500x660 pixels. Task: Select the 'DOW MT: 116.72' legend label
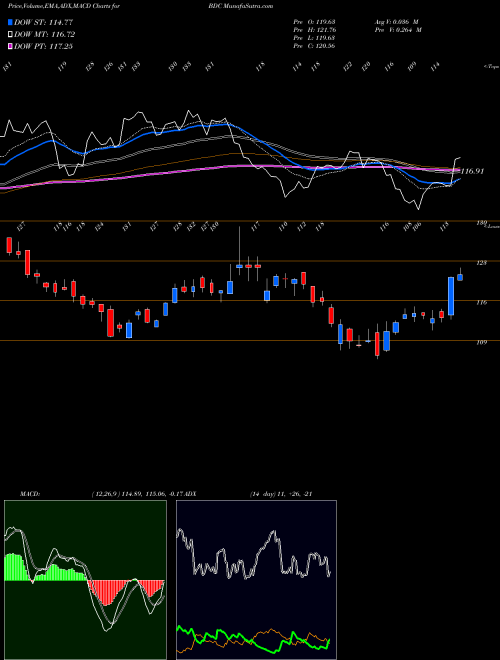[44, 34]
